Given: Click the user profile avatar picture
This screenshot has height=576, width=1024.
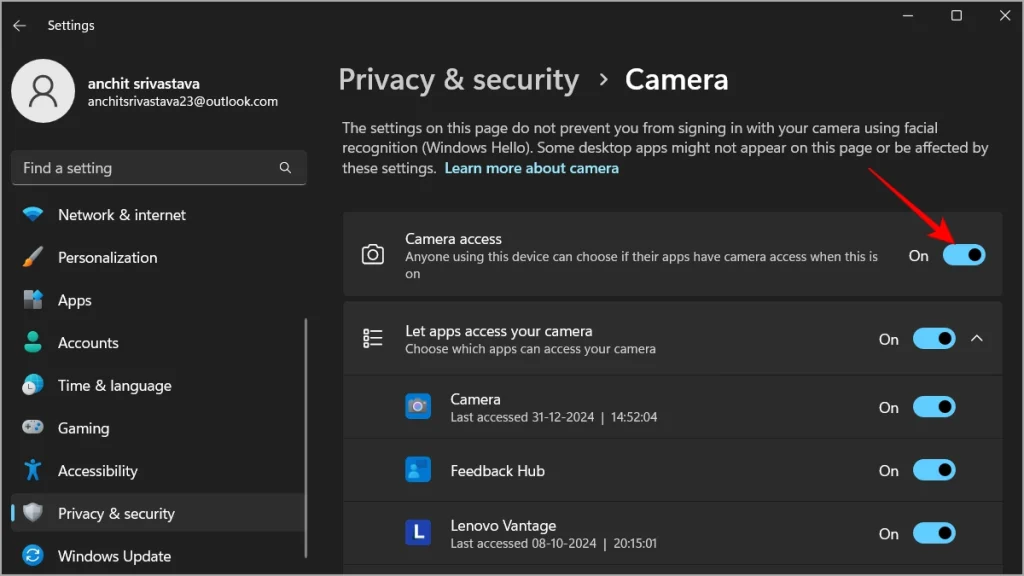Looking at the screenshot, I should coord(43,91).
